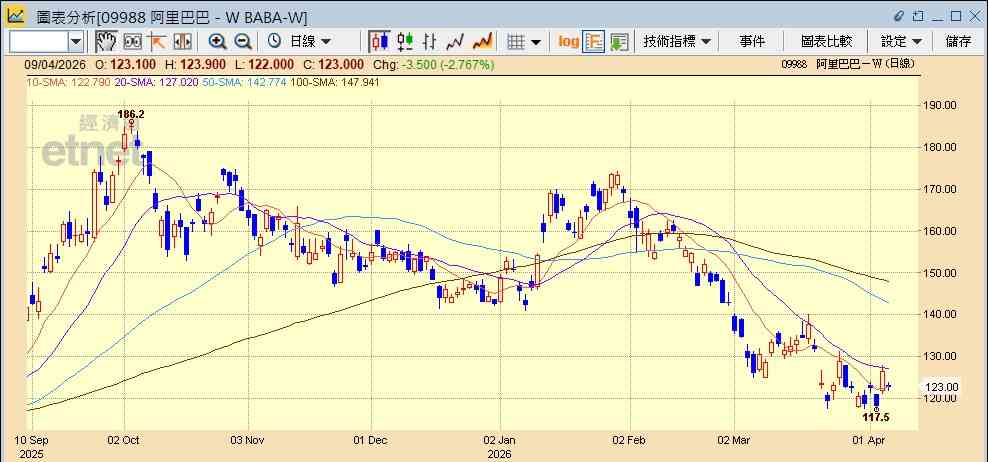
Task: Click the 150.00 price axis label
Action: click(x=941, y=273)
